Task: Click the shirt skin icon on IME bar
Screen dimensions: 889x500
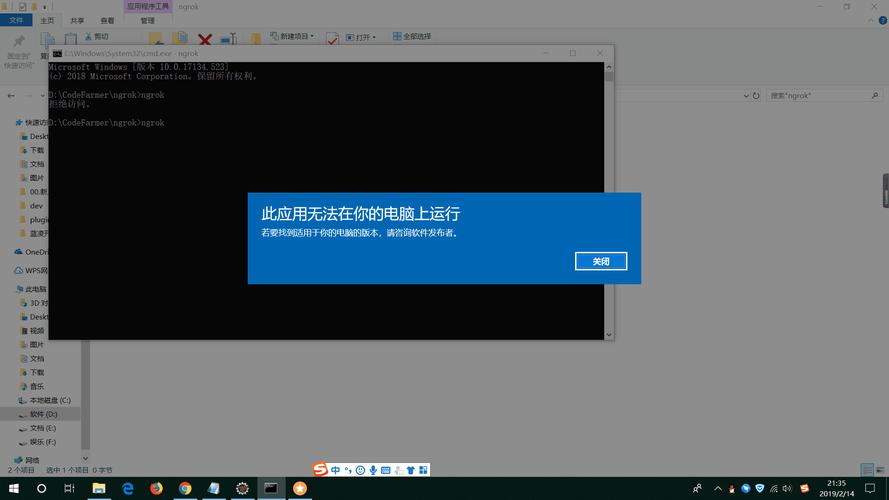Action: point(410,470)
